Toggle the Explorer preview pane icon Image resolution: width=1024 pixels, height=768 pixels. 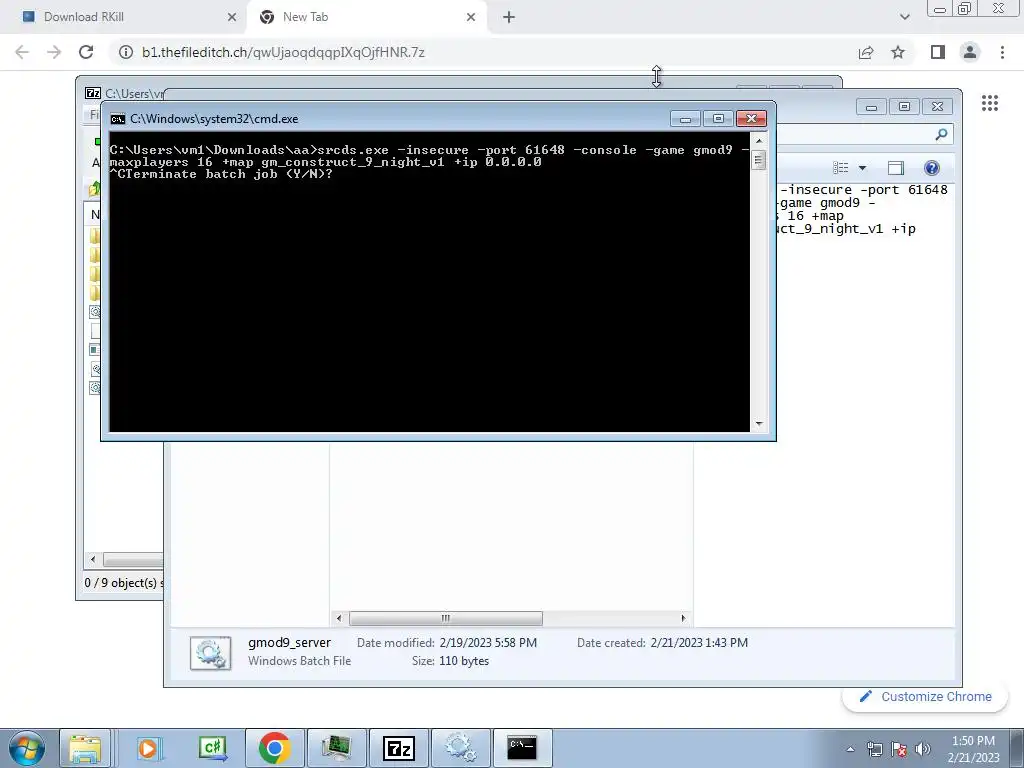[896, 168]
